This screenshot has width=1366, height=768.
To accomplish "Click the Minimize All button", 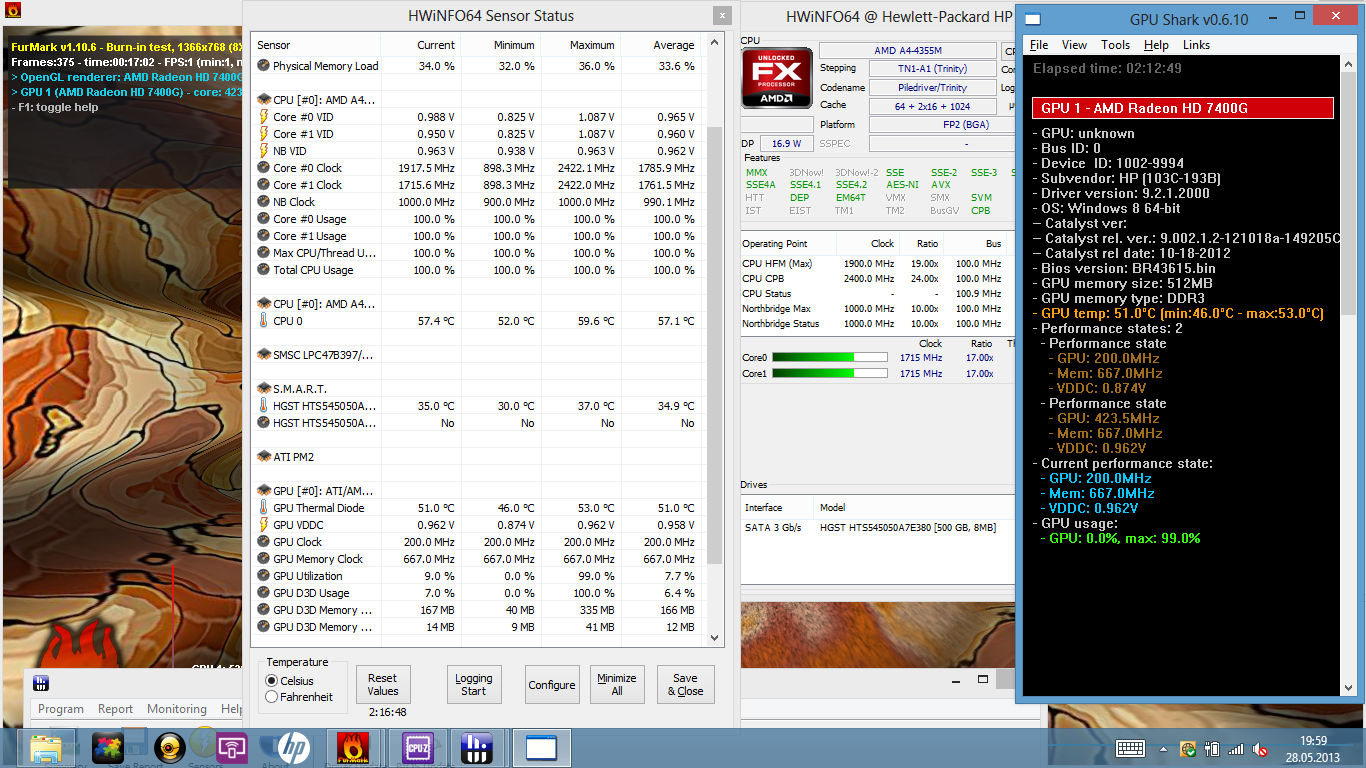I will (x=617, y=684).
